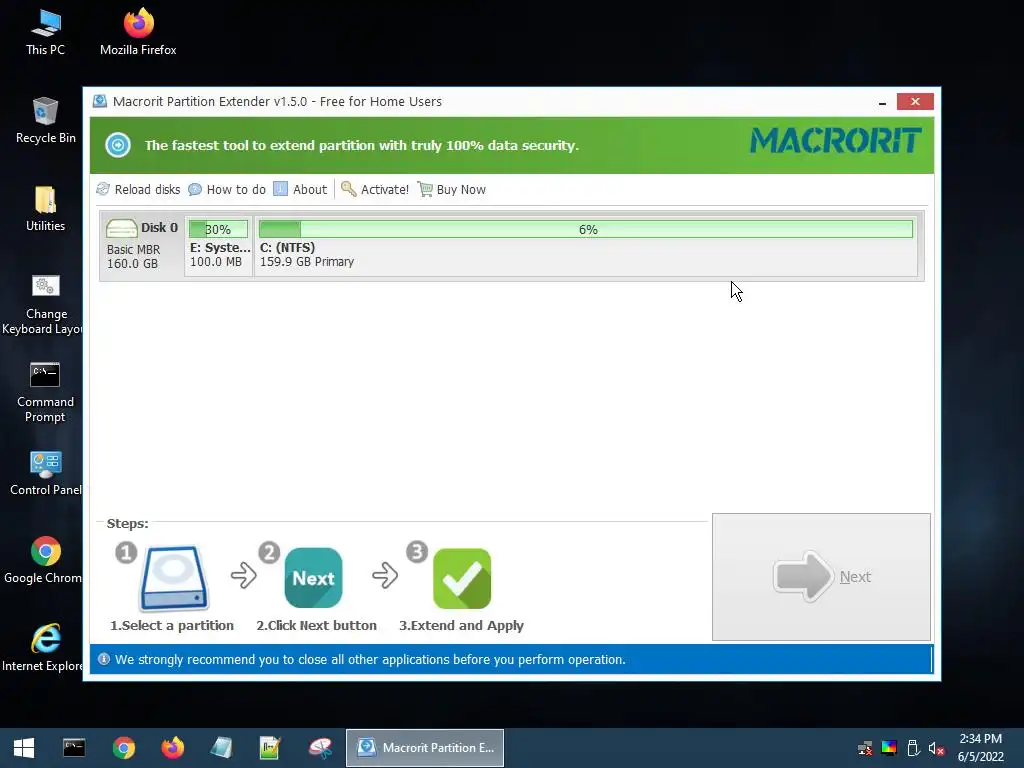Select the C: (NTFS) partition

point(585,245)
